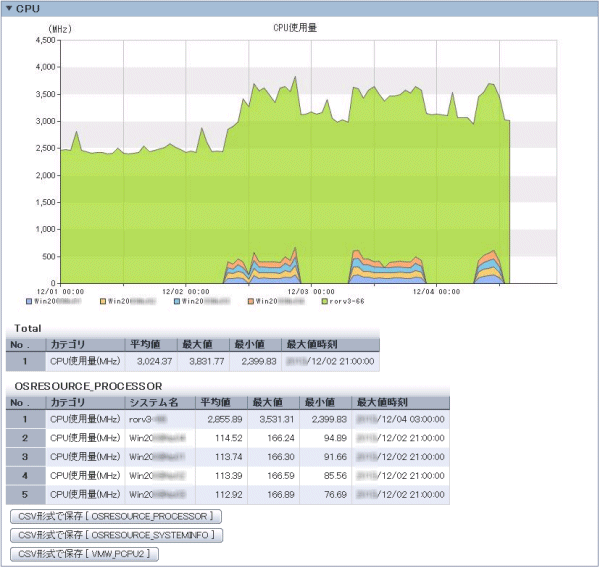Click the first blue Win20 legend swatch

pyautogui.click(x=29, y=299)
